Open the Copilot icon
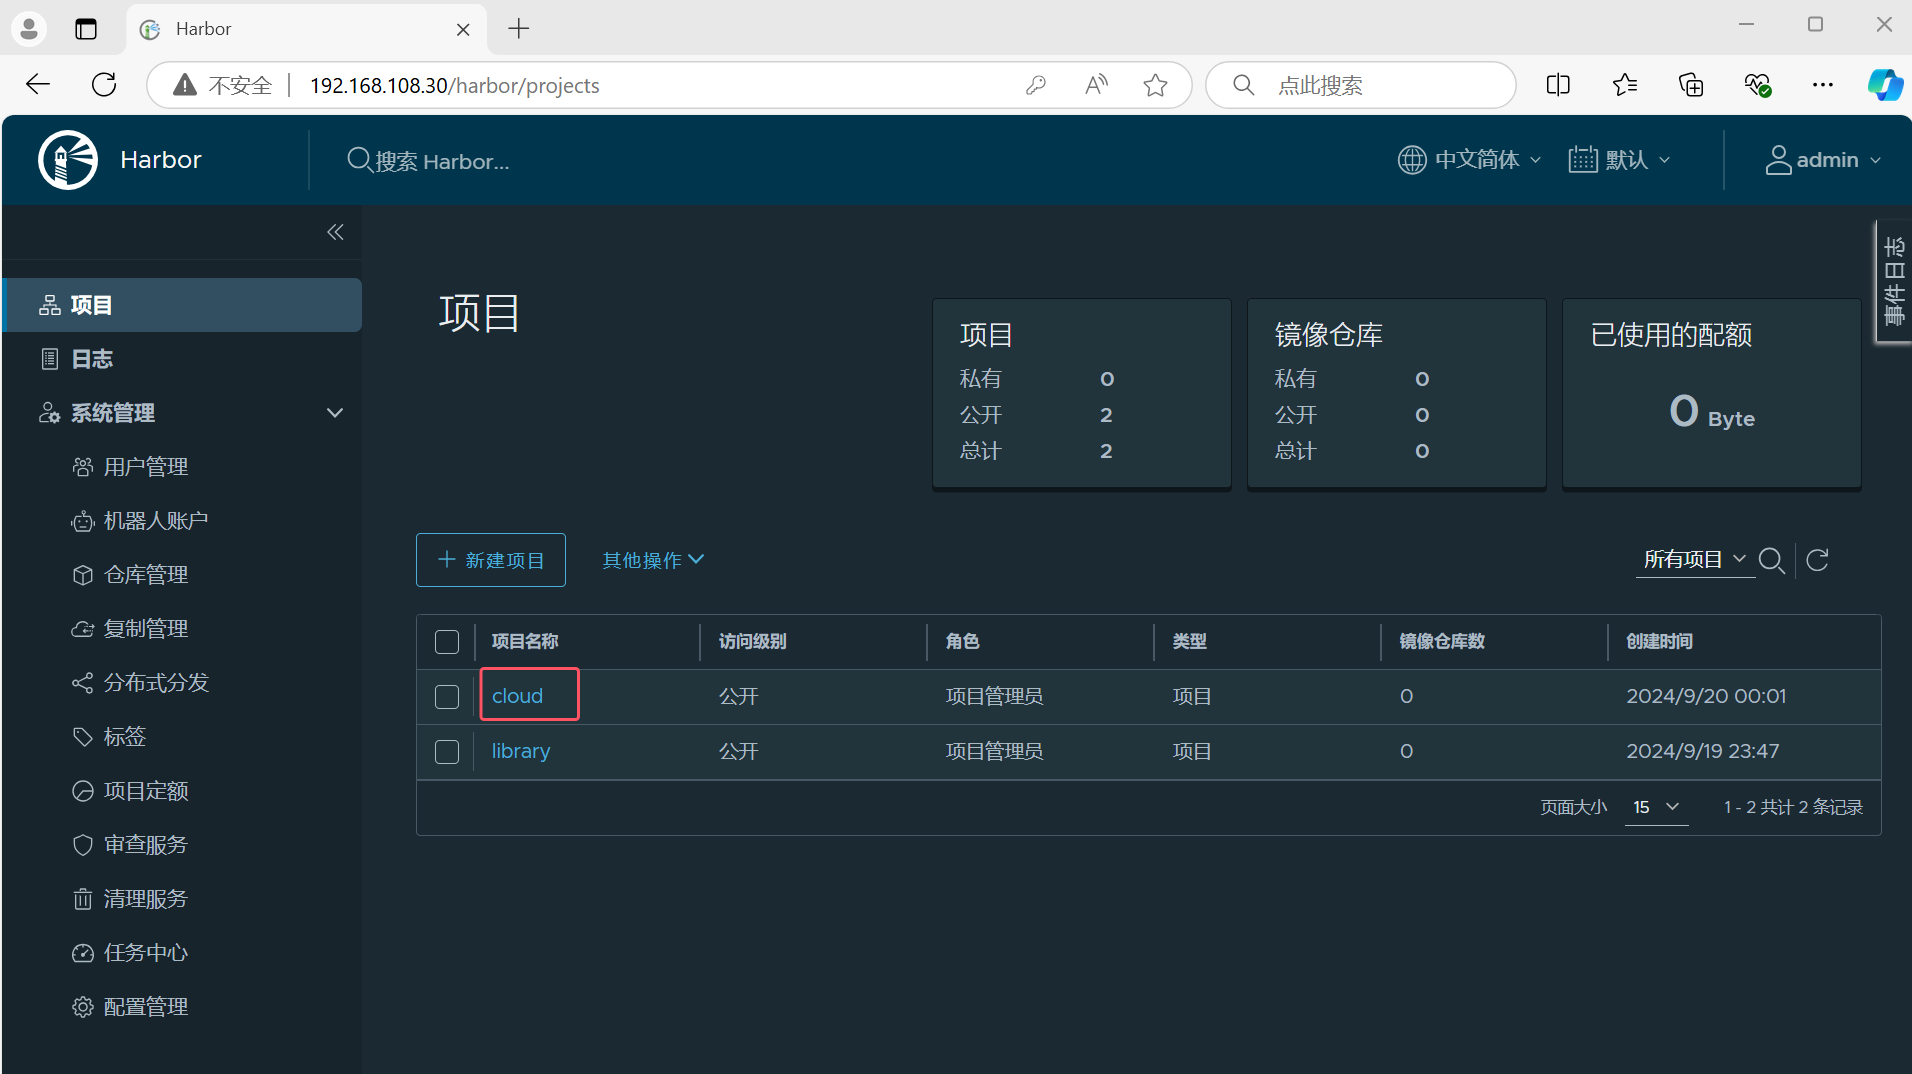The width and height of the screenshot is (1912, 1074). click(1885, 85)
